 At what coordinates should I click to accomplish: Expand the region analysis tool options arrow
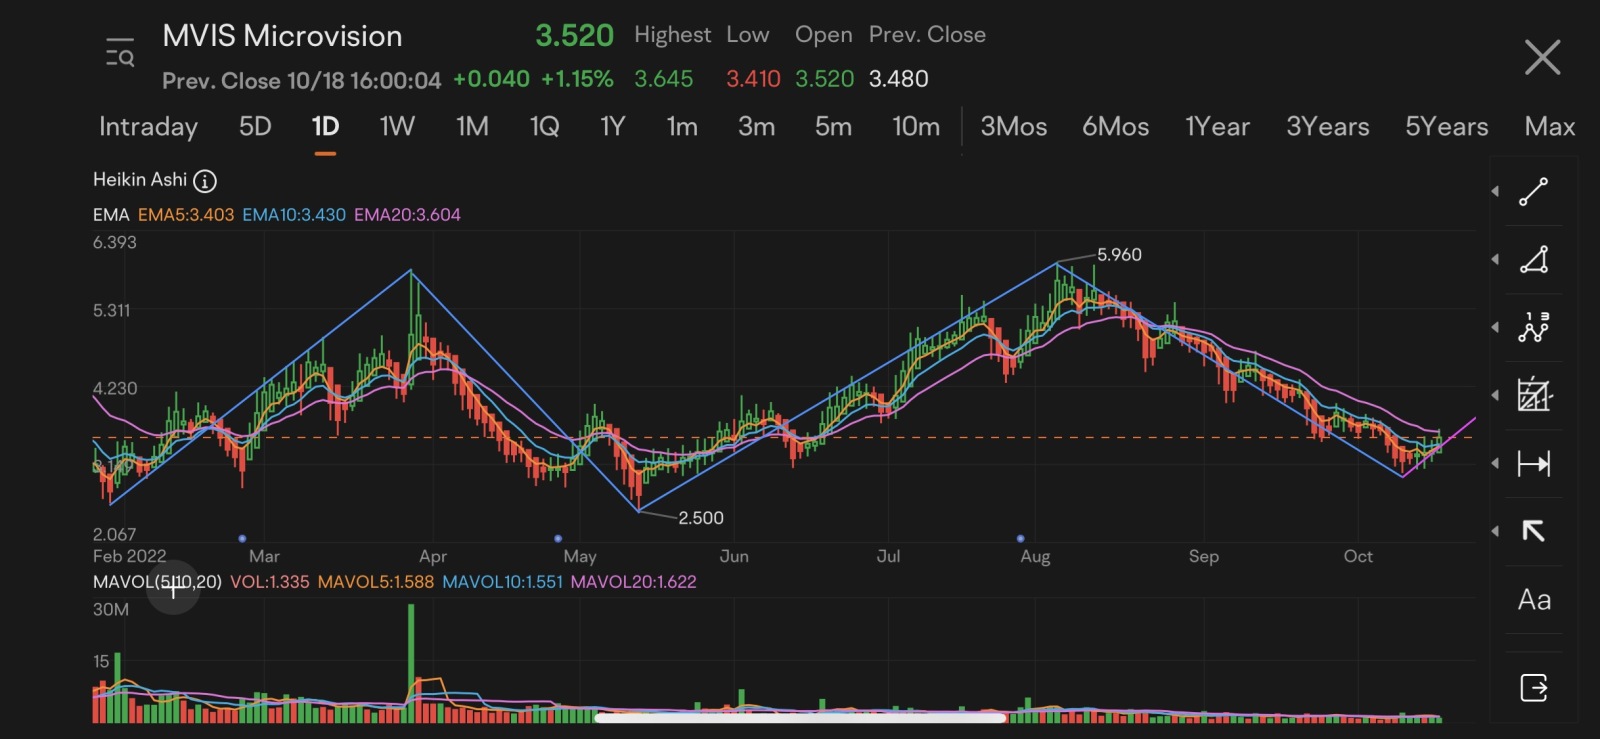pyautogui.click(x=1495, y=395)
